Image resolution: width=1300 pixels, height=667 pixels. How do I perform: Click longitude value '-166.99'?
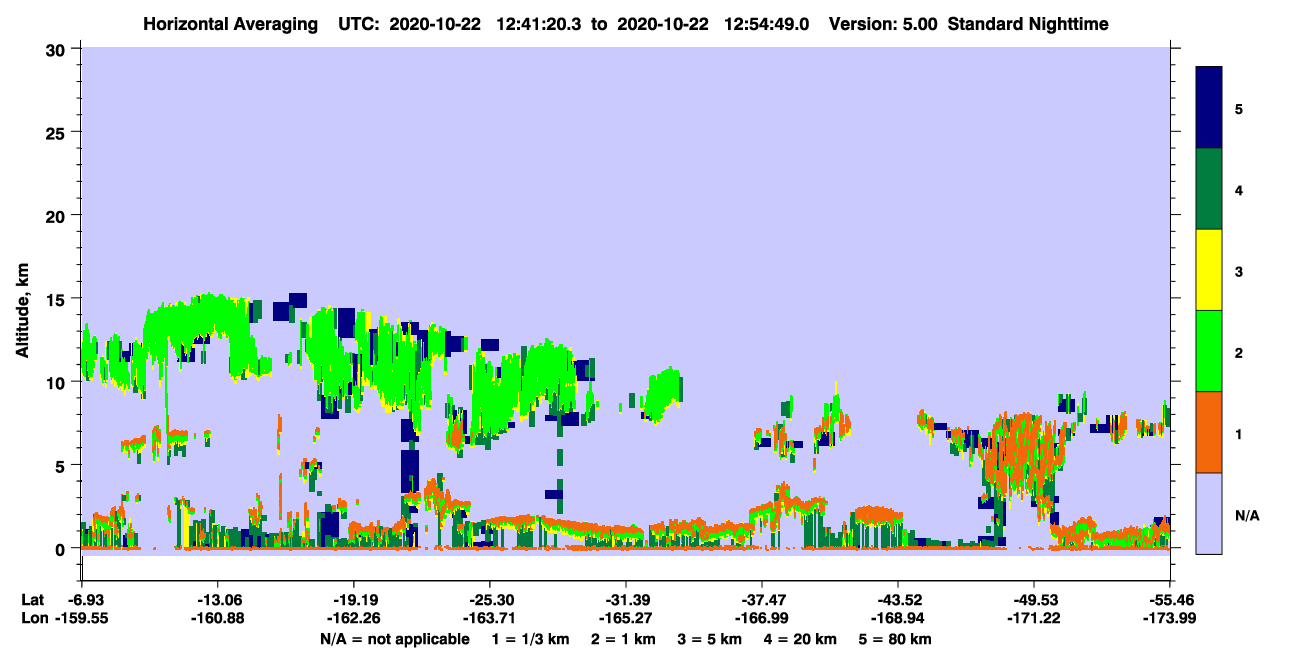point(762,619)
